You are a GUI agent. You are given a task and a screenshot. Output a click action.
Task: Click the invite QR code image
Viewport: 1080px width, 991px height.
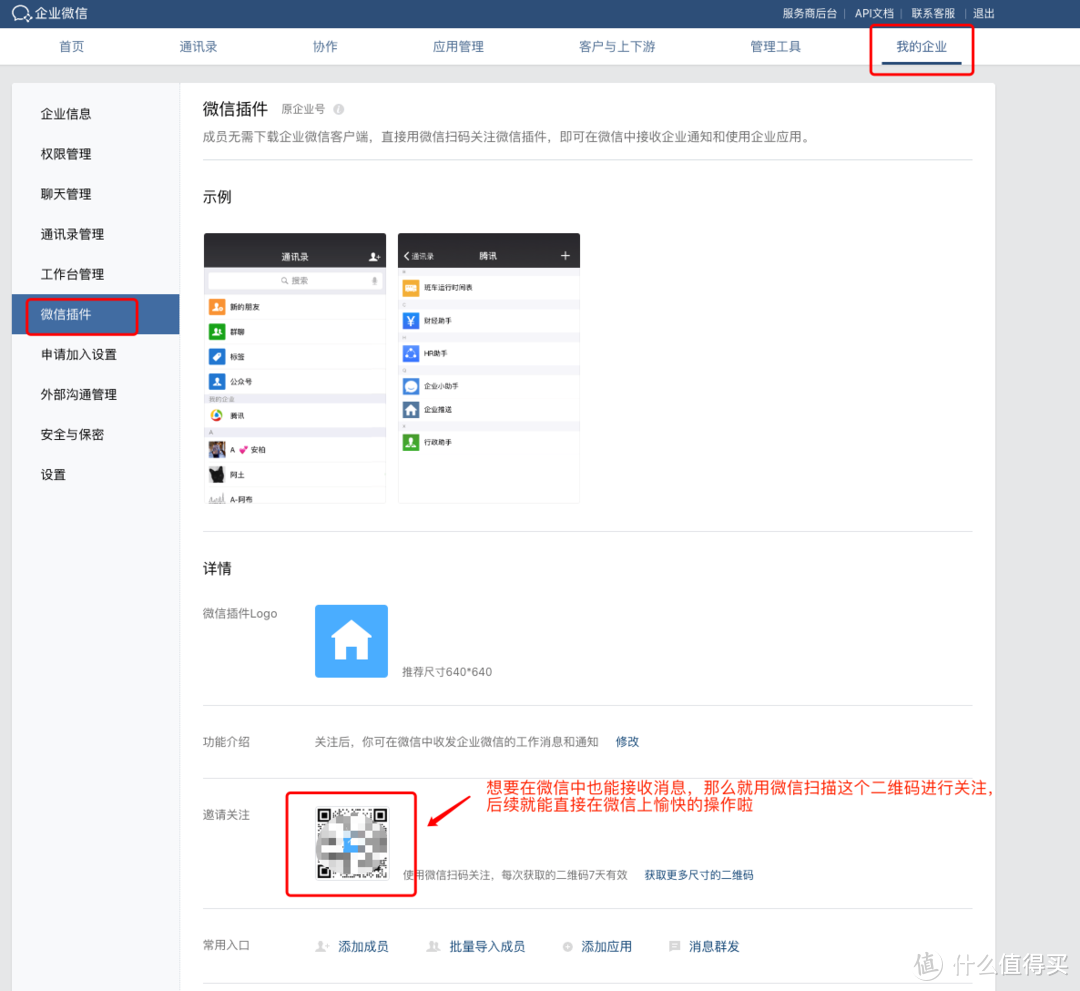351,843
